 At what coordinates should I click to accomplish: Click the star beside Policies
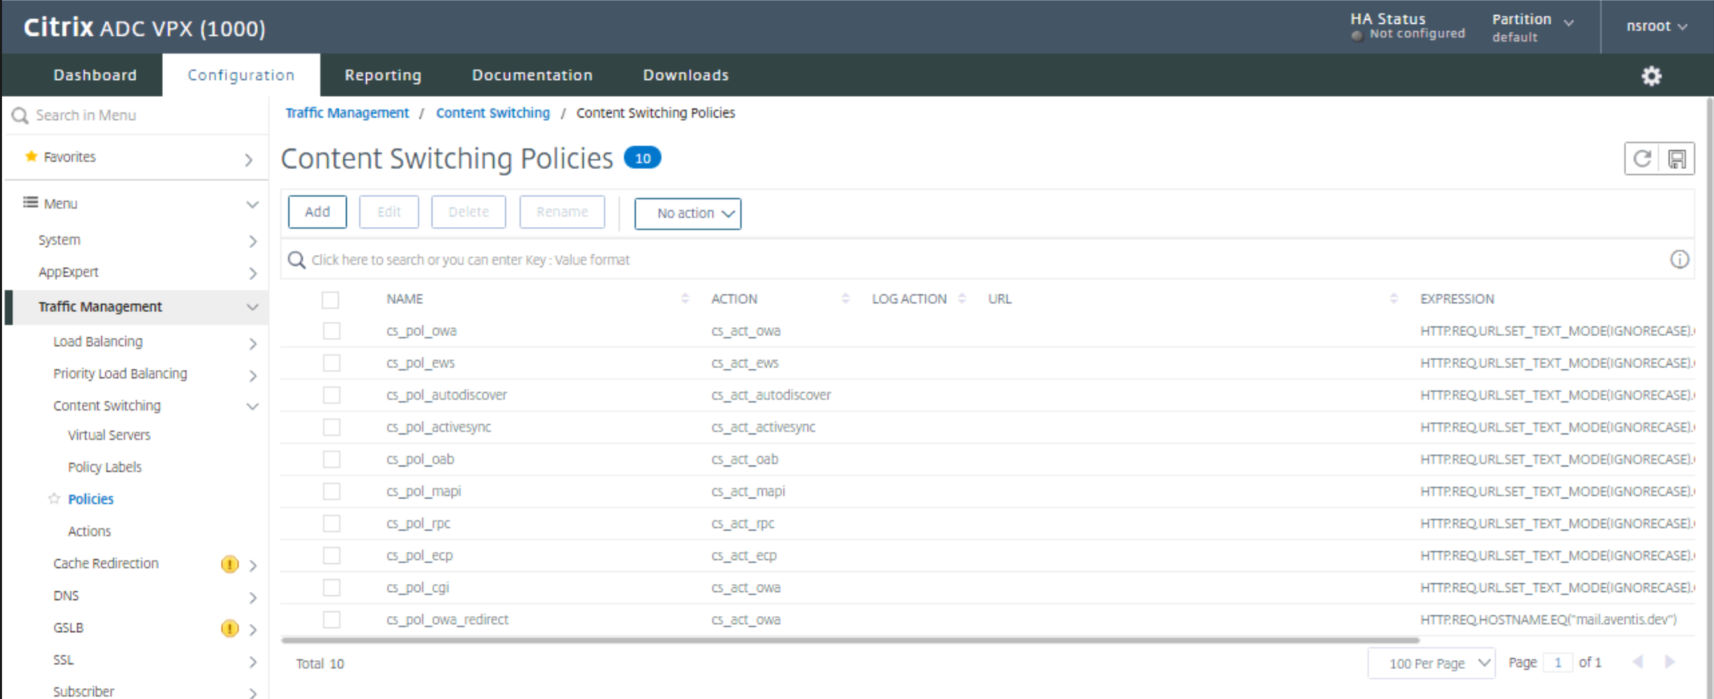pos(54,498)
